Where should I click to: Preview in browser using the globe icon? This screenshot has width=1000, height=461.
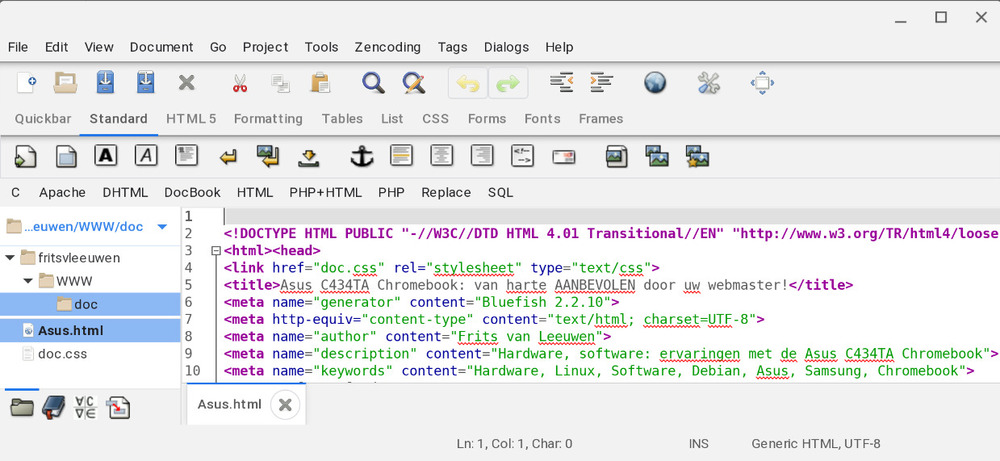pyautogui.click(x=655, y=83)
